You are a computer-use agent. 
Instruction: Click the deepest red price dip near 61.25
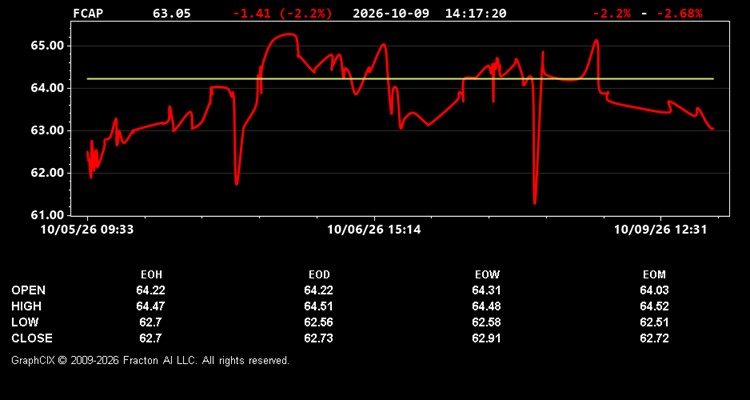tap(534, 202)
